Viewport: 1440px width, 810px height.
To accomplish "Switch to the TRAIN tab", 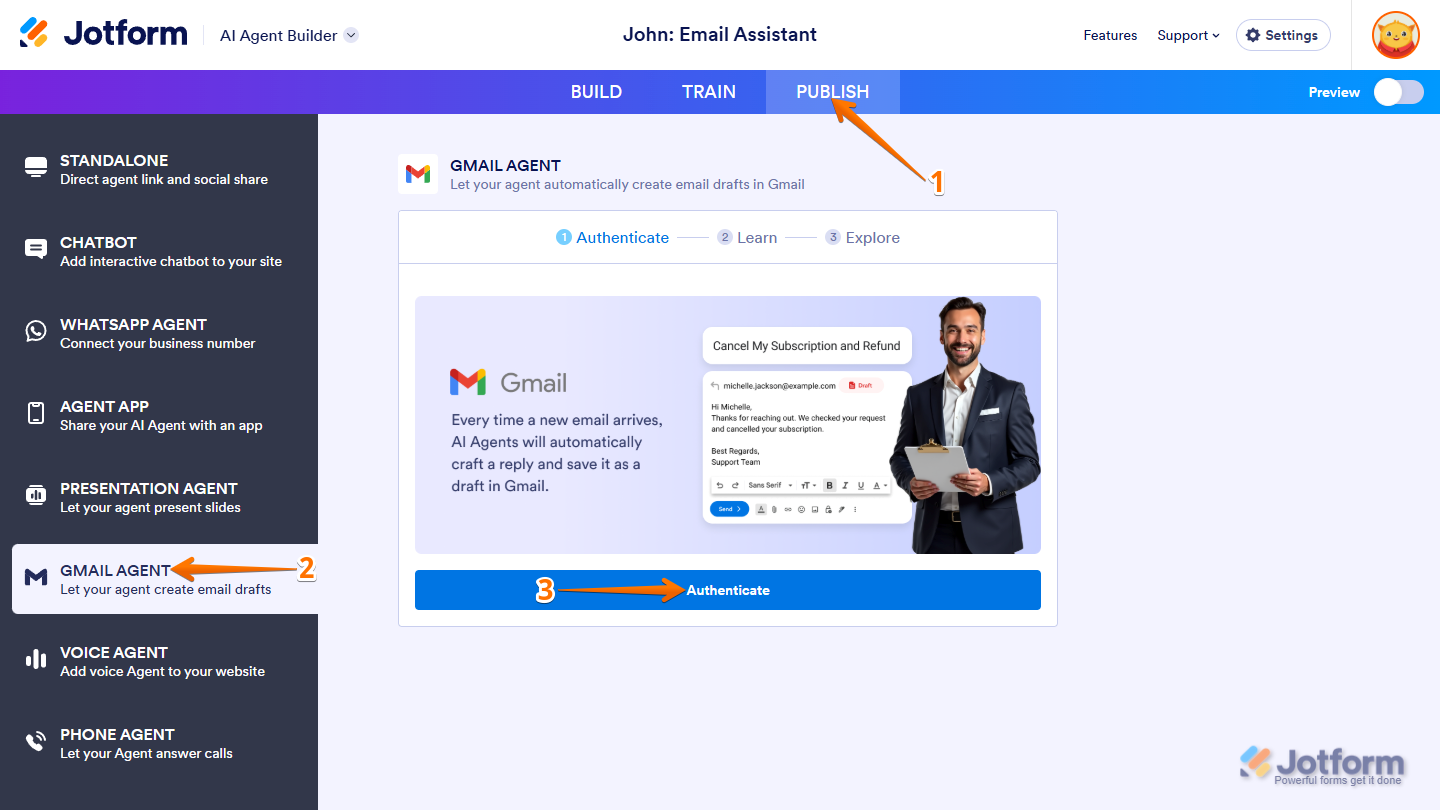I will coord(709,92).
